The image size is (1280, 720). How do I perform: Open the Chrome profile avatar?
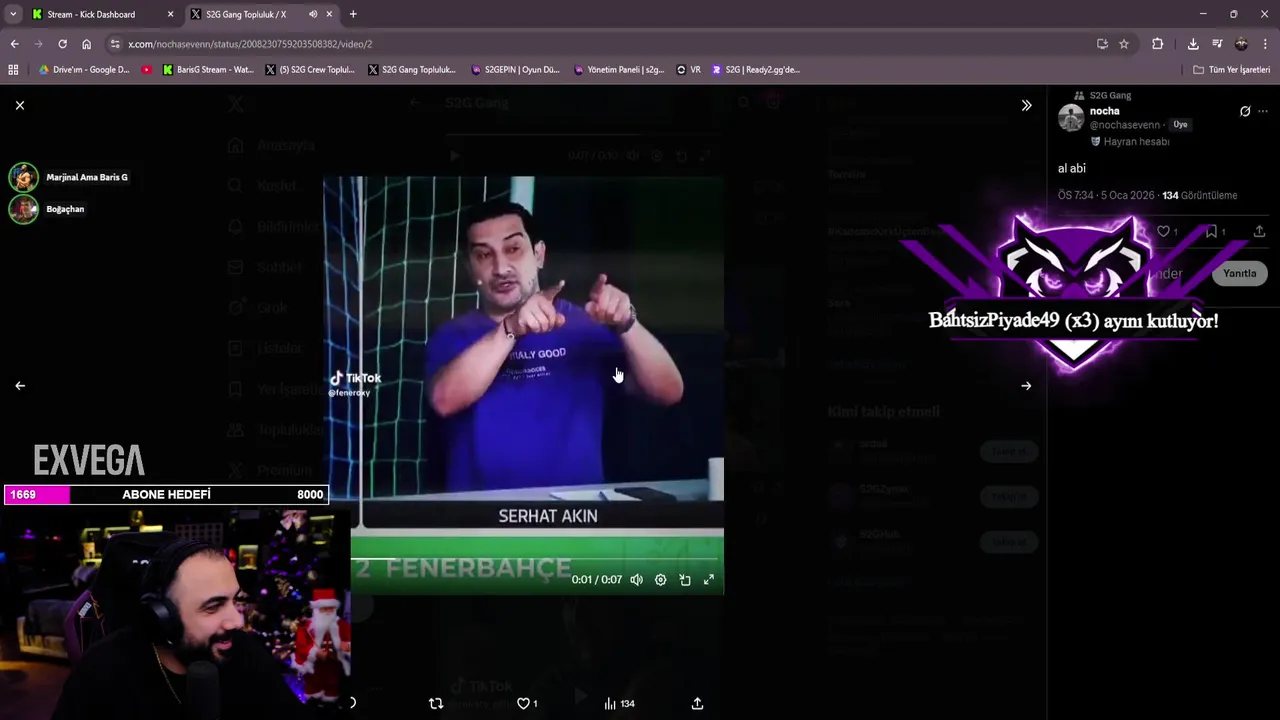(x=1241, y=44)
